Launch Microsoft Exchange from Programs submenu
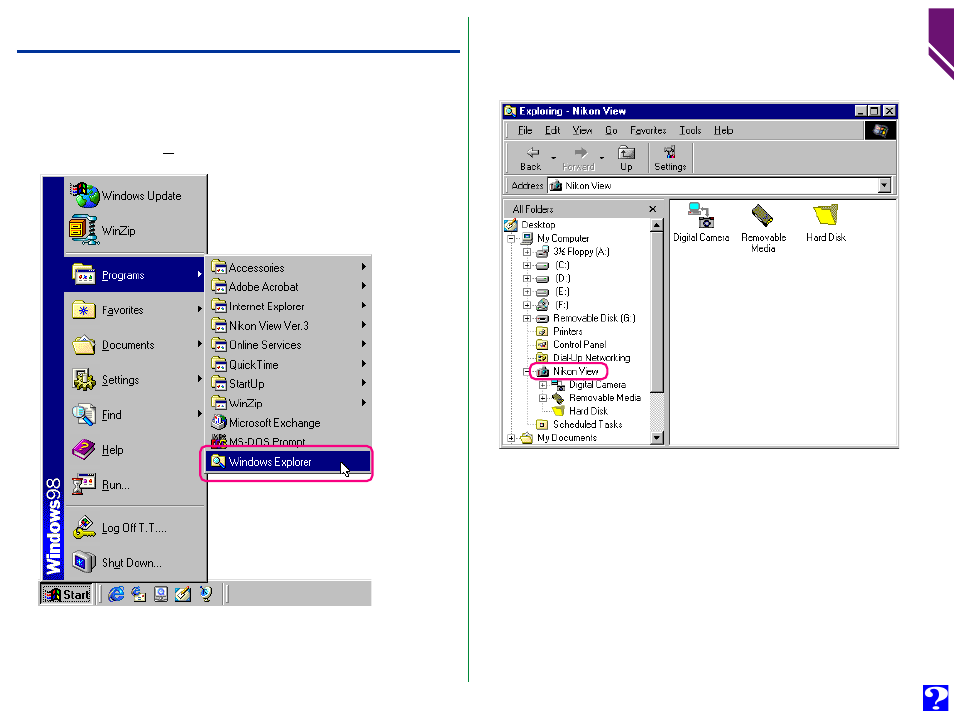Image resolution: width=954 pixels, height=715 pixels. click(288, 423)
